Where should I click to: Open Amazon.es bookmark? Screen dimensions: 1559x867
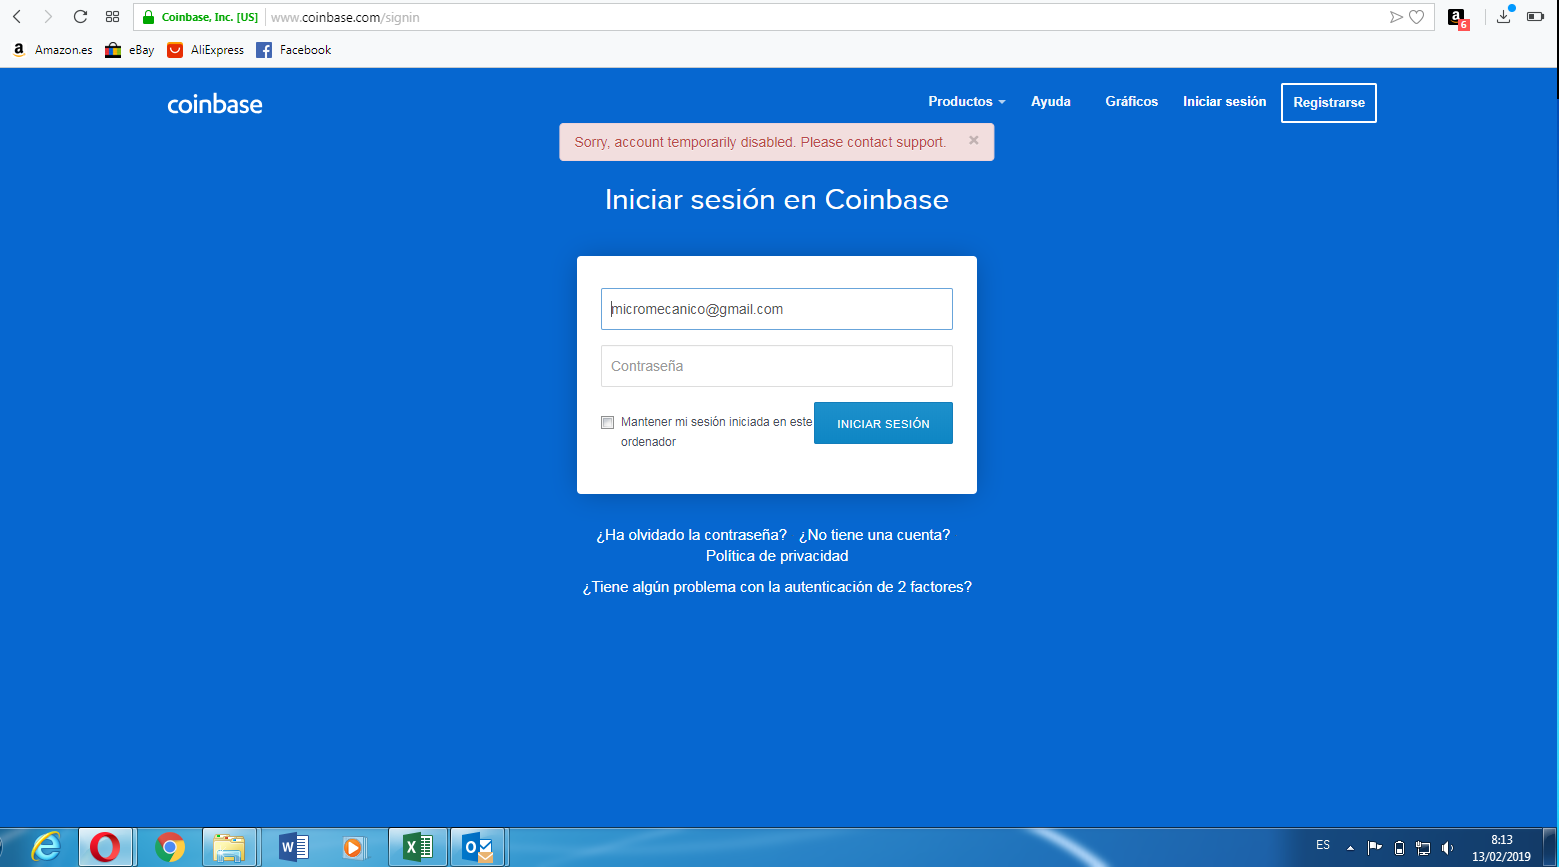tap(52, 50)
